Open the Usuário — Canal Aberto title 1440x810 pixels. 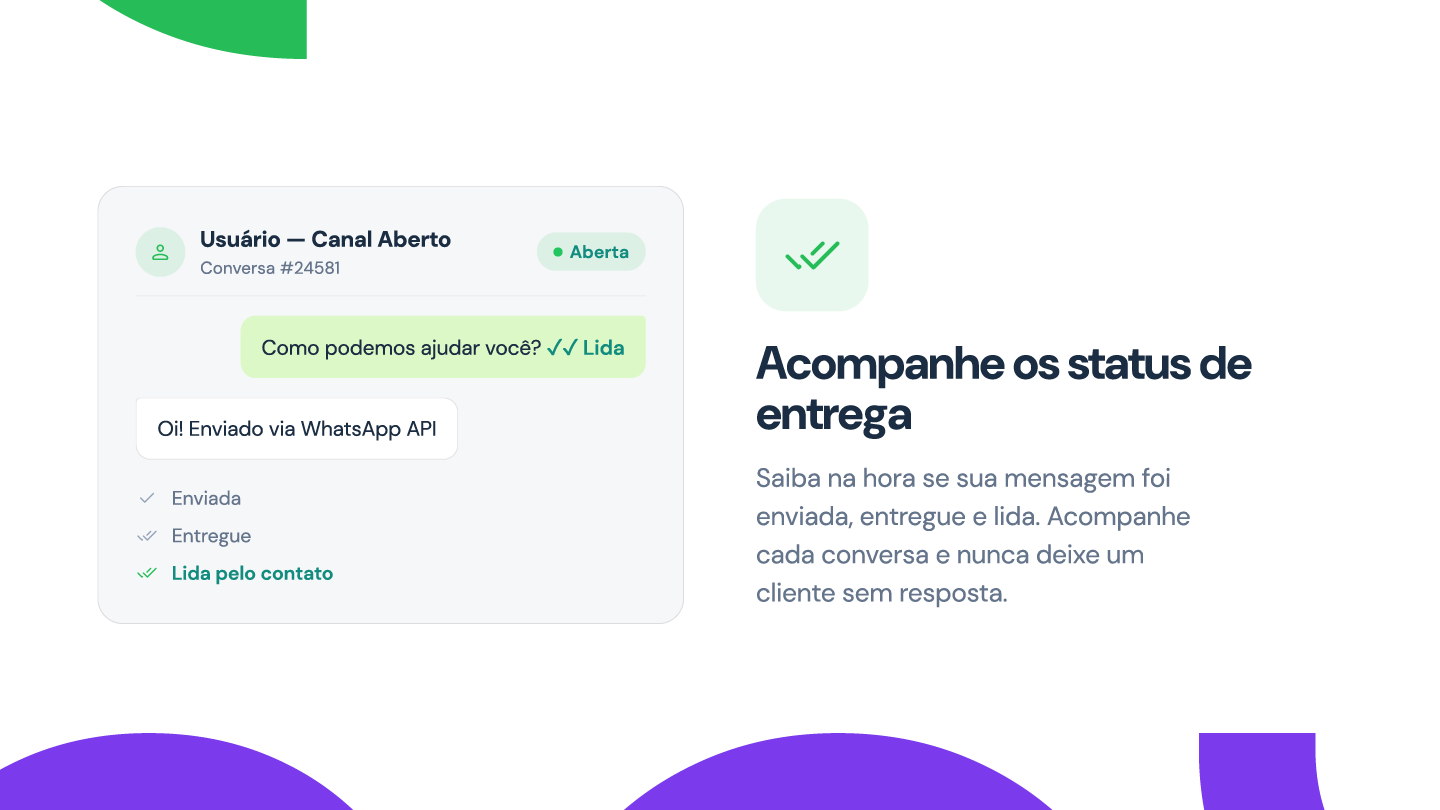[x=325, y=239]
